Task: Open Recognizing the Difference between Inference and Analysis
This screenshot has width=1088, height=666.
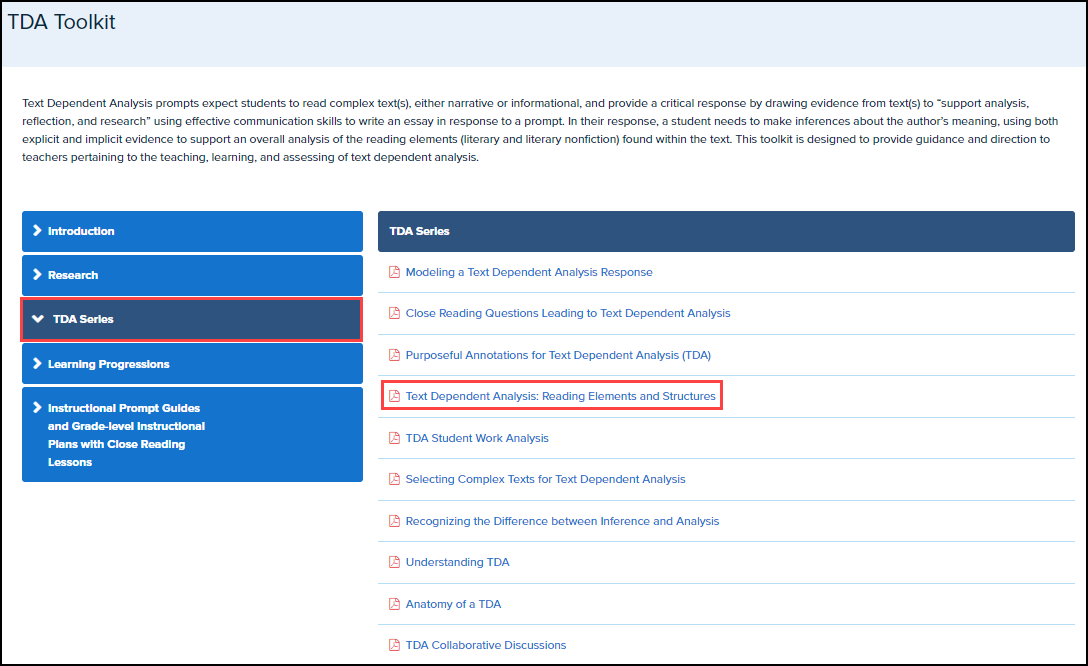Action: point(562,521)
